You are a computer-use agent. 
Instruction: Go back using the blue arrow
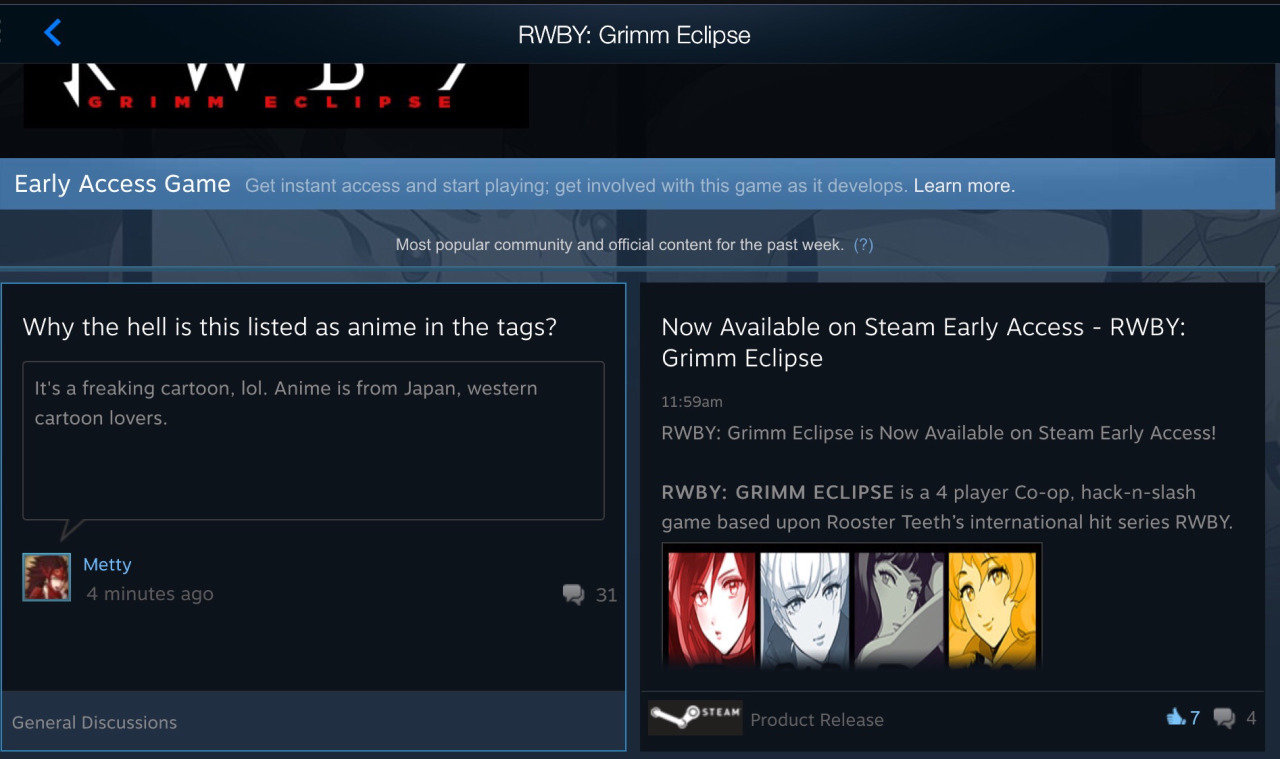(x=53, y=33)
